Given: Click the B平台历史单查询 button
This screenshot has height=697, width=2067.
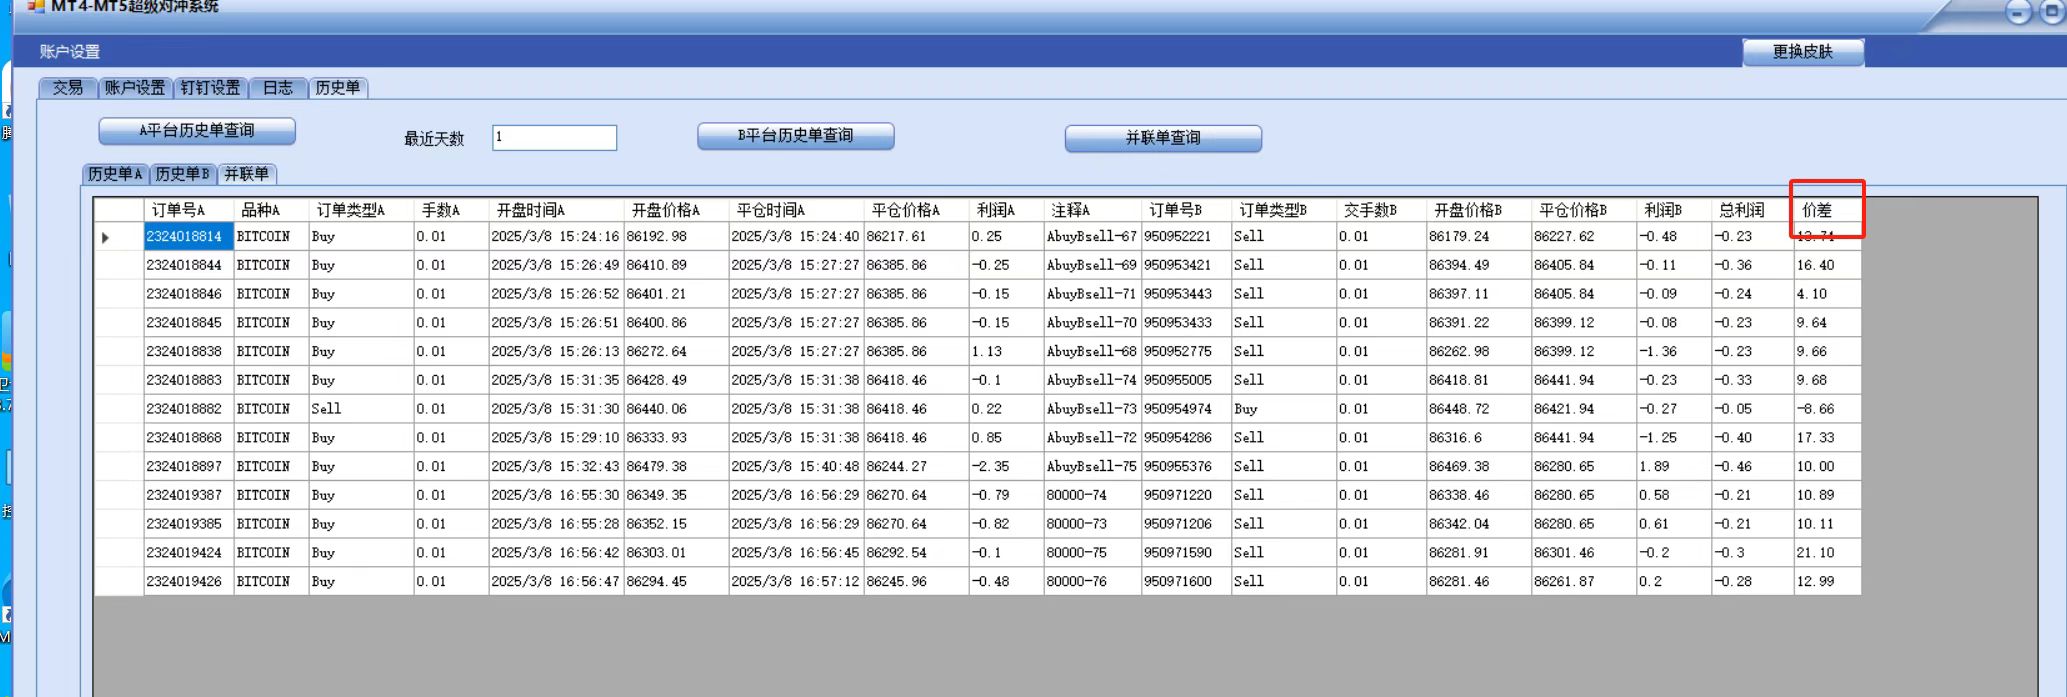Looking at the screenshot, I should 795,136.
